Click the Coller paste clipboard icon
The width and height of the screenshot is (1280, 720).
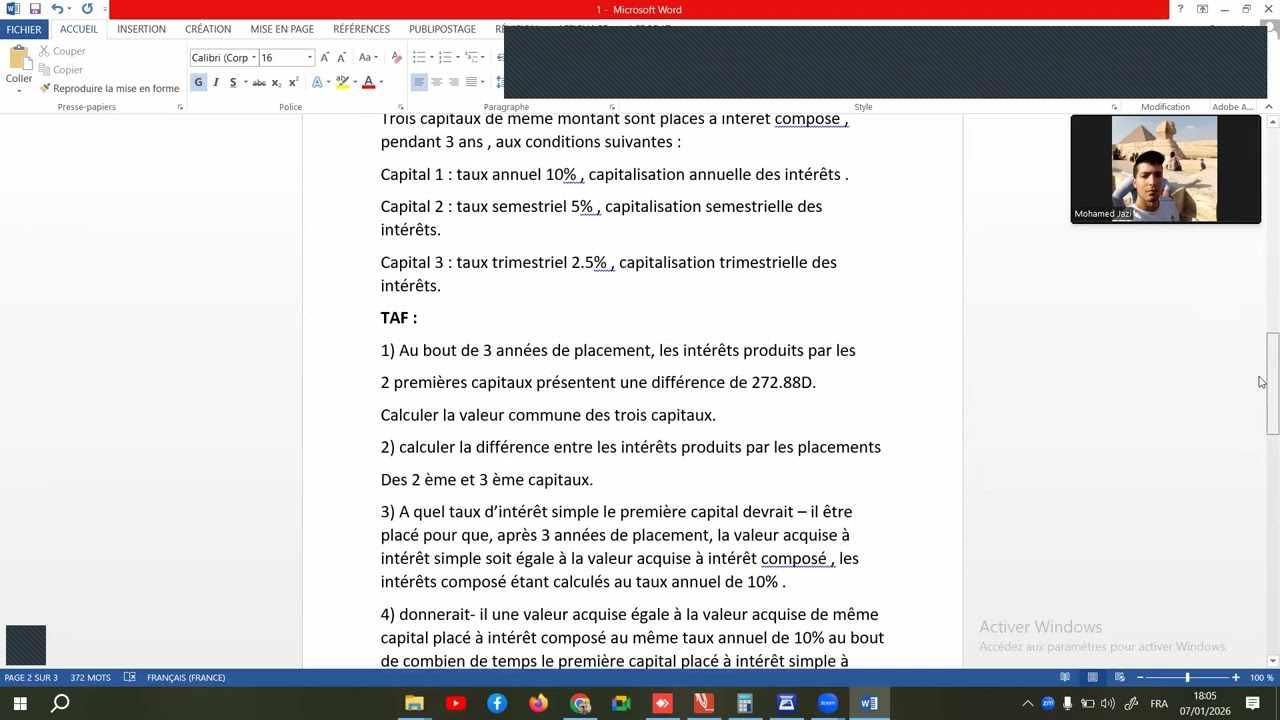click(19, 57)
